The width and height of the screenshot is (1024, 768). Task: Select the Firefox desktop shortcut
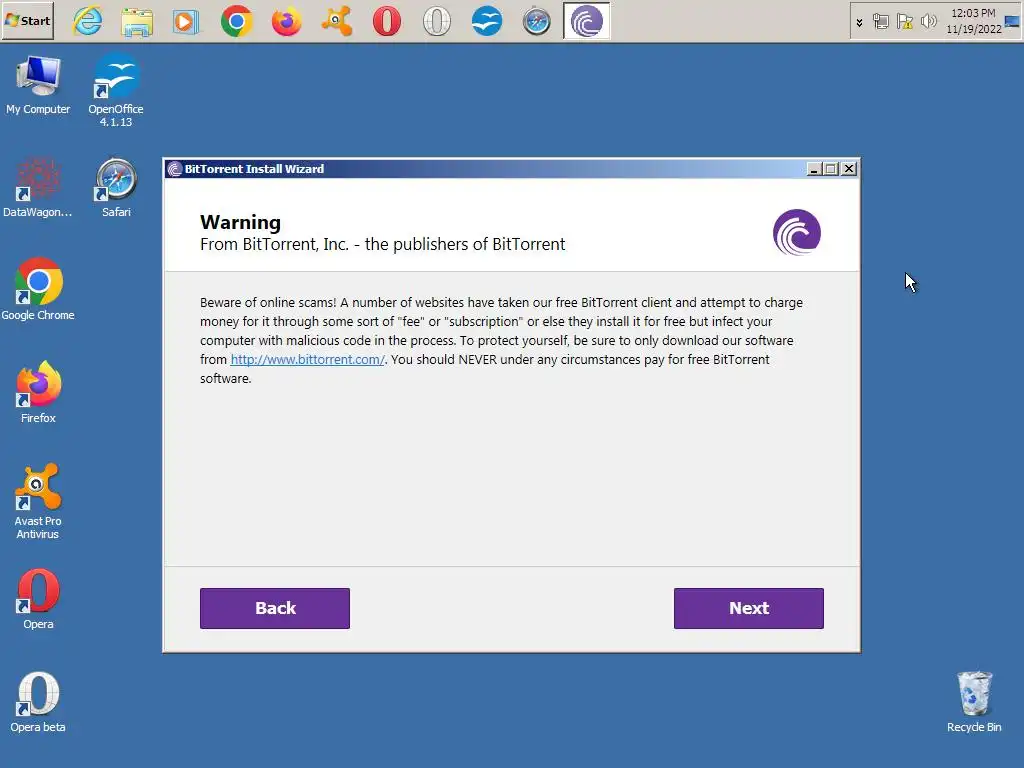click(x=38, y=392)
